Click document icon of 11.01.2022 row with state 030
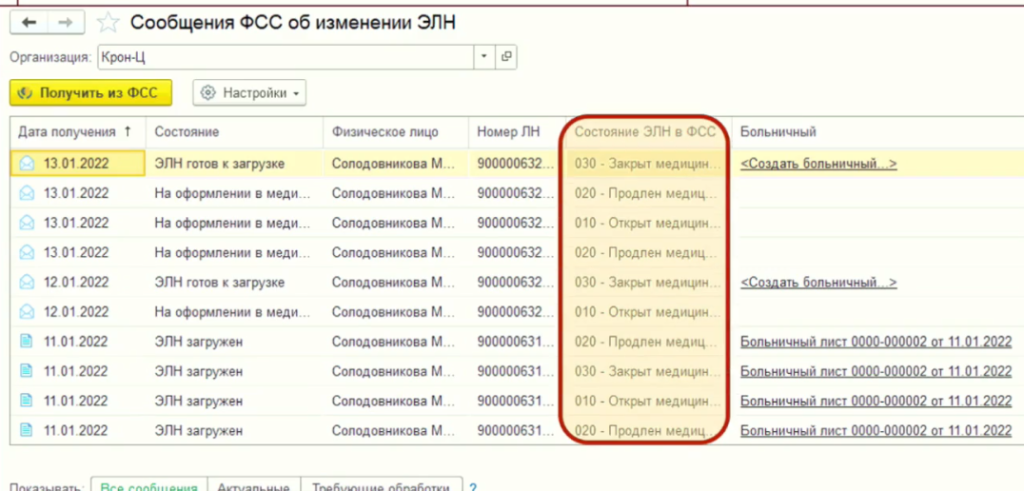 coord(27,372)
